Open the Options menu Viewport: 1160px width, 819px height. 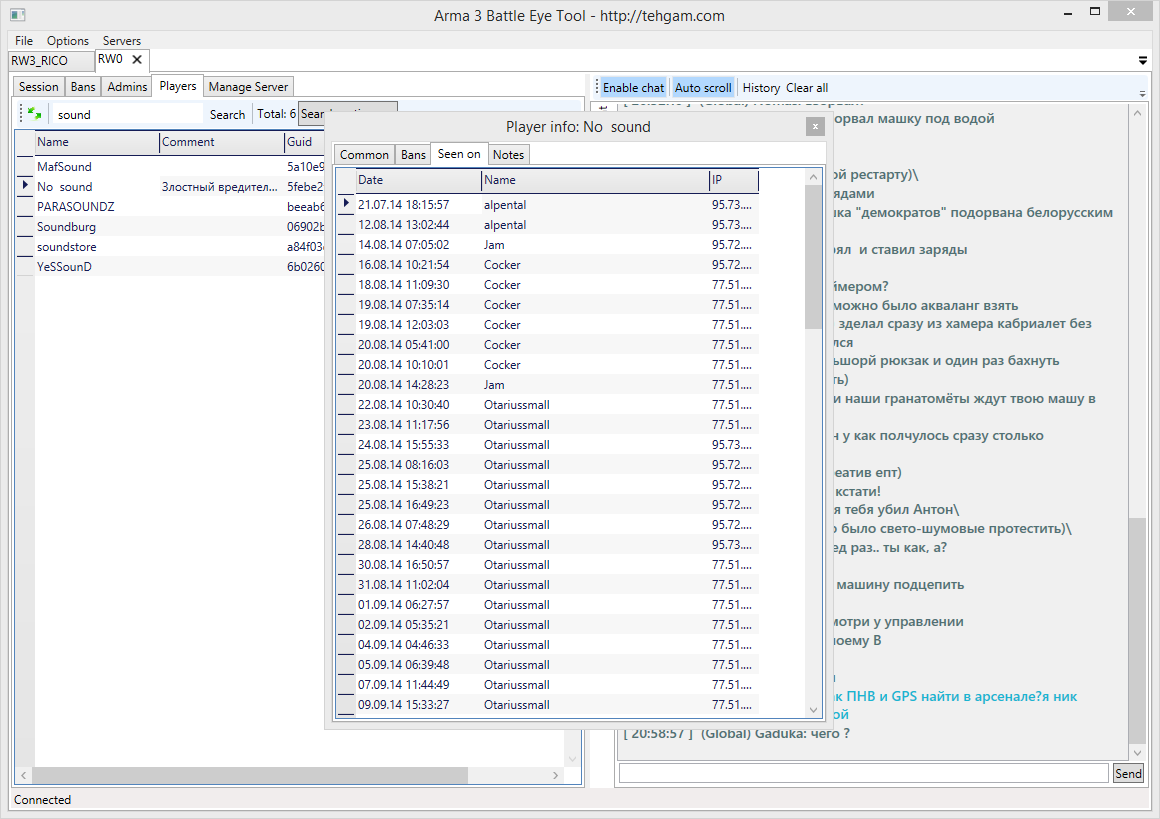(x=67, y=41)
